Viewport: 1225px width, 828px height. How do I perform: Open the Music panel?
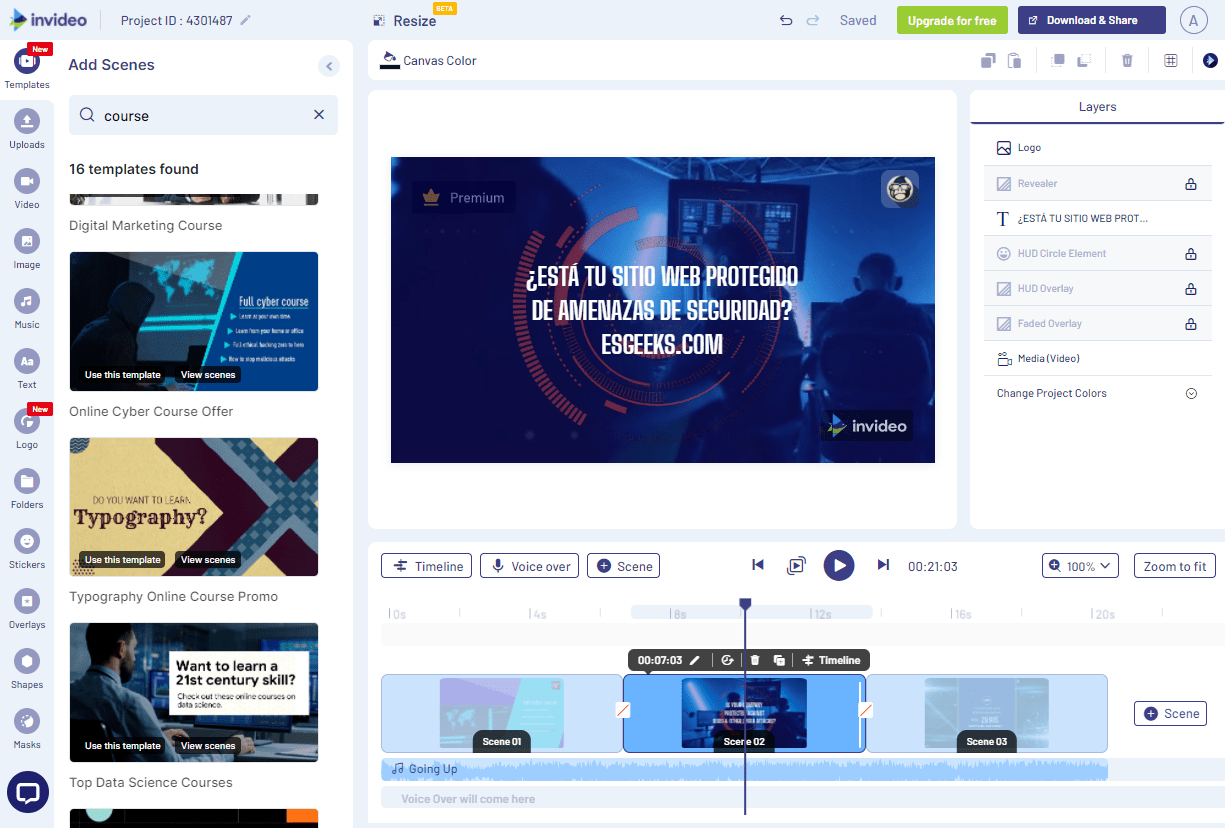(27, 307)
